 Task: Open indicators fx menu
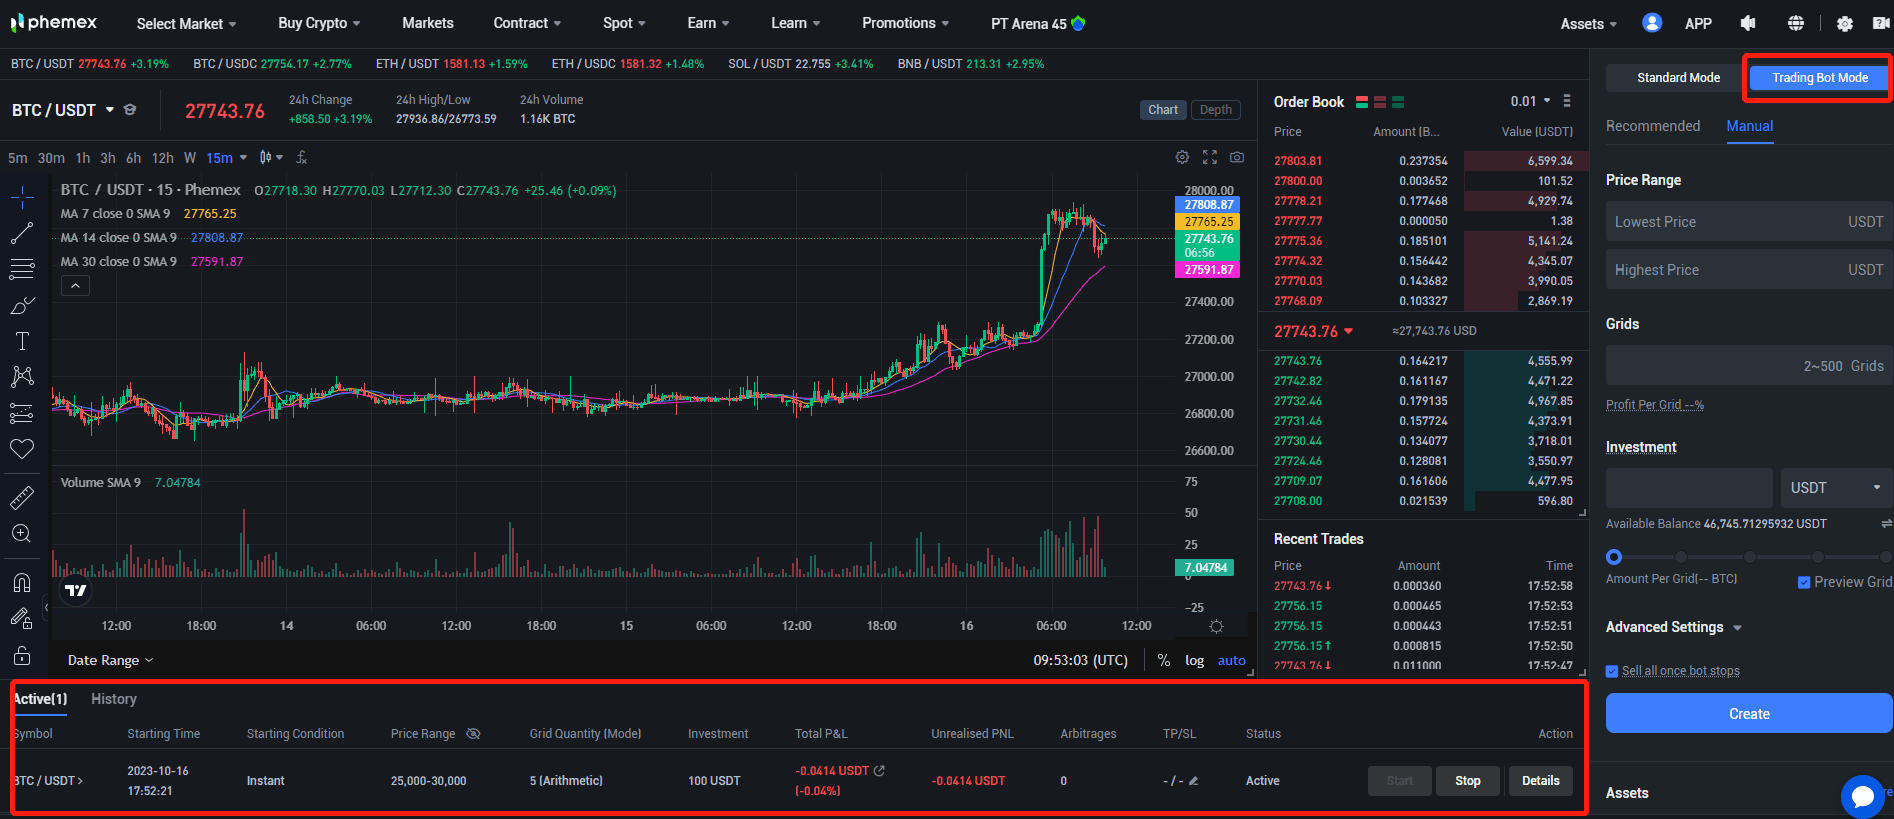pos(301,158)
